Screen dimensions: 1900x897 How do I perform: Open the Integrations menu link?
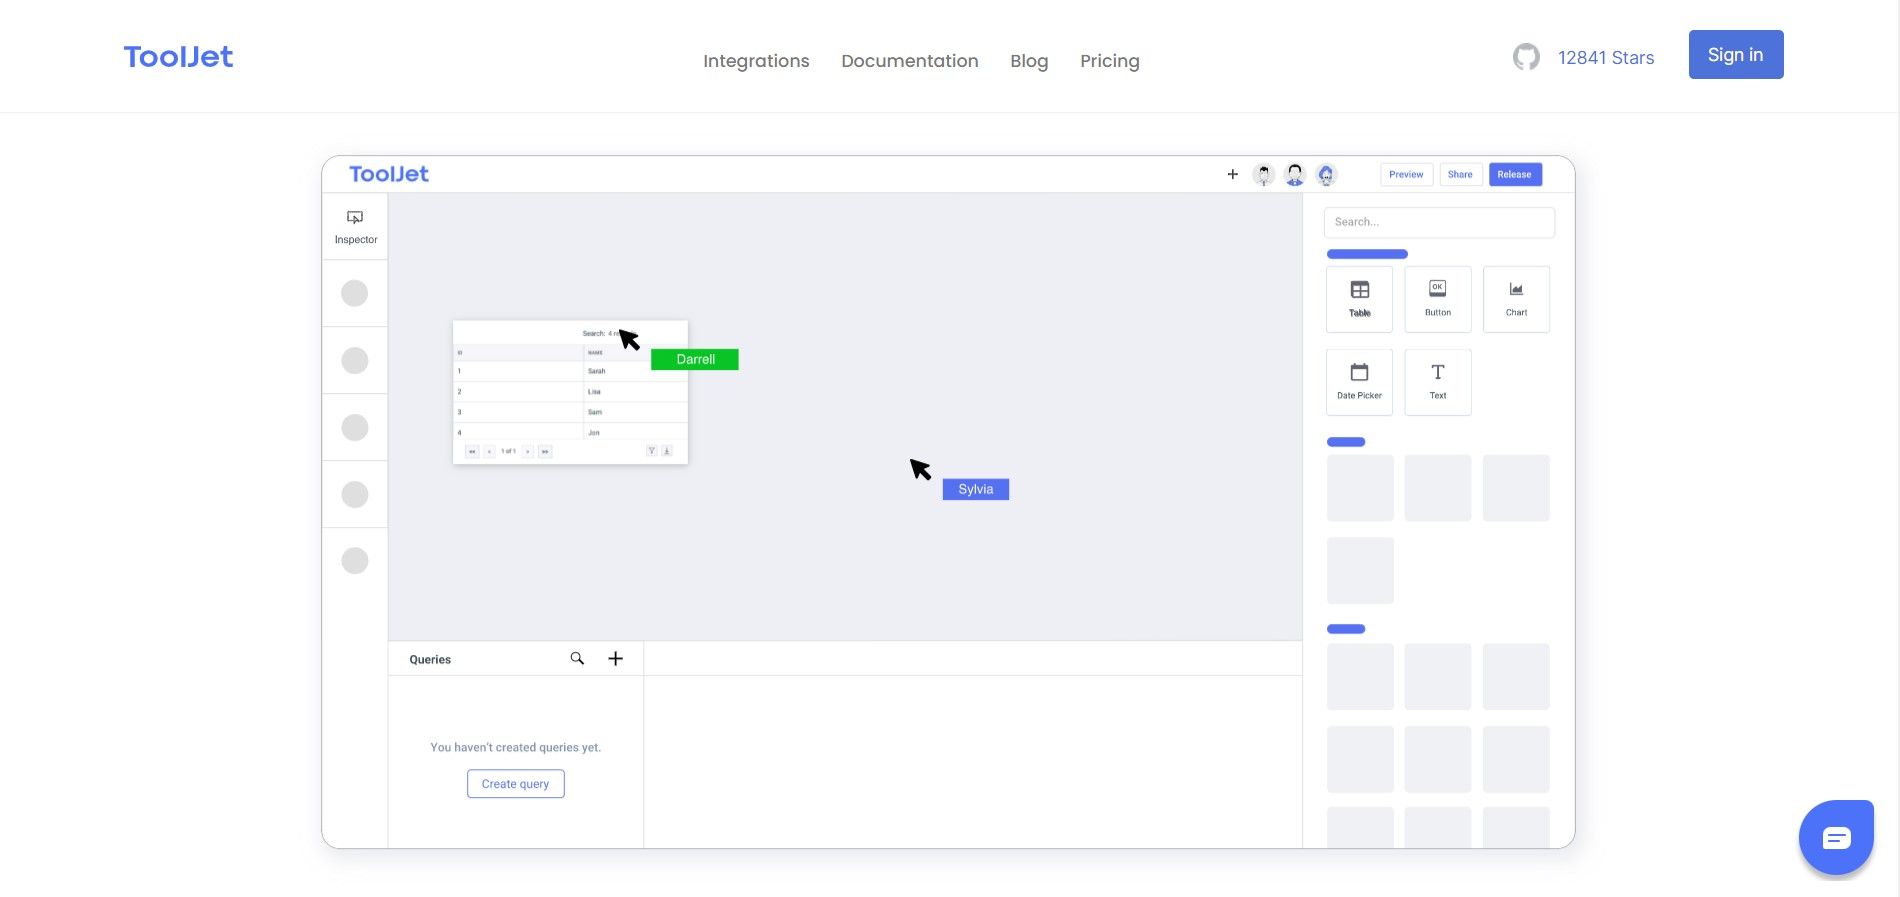(x=756, y=61)
